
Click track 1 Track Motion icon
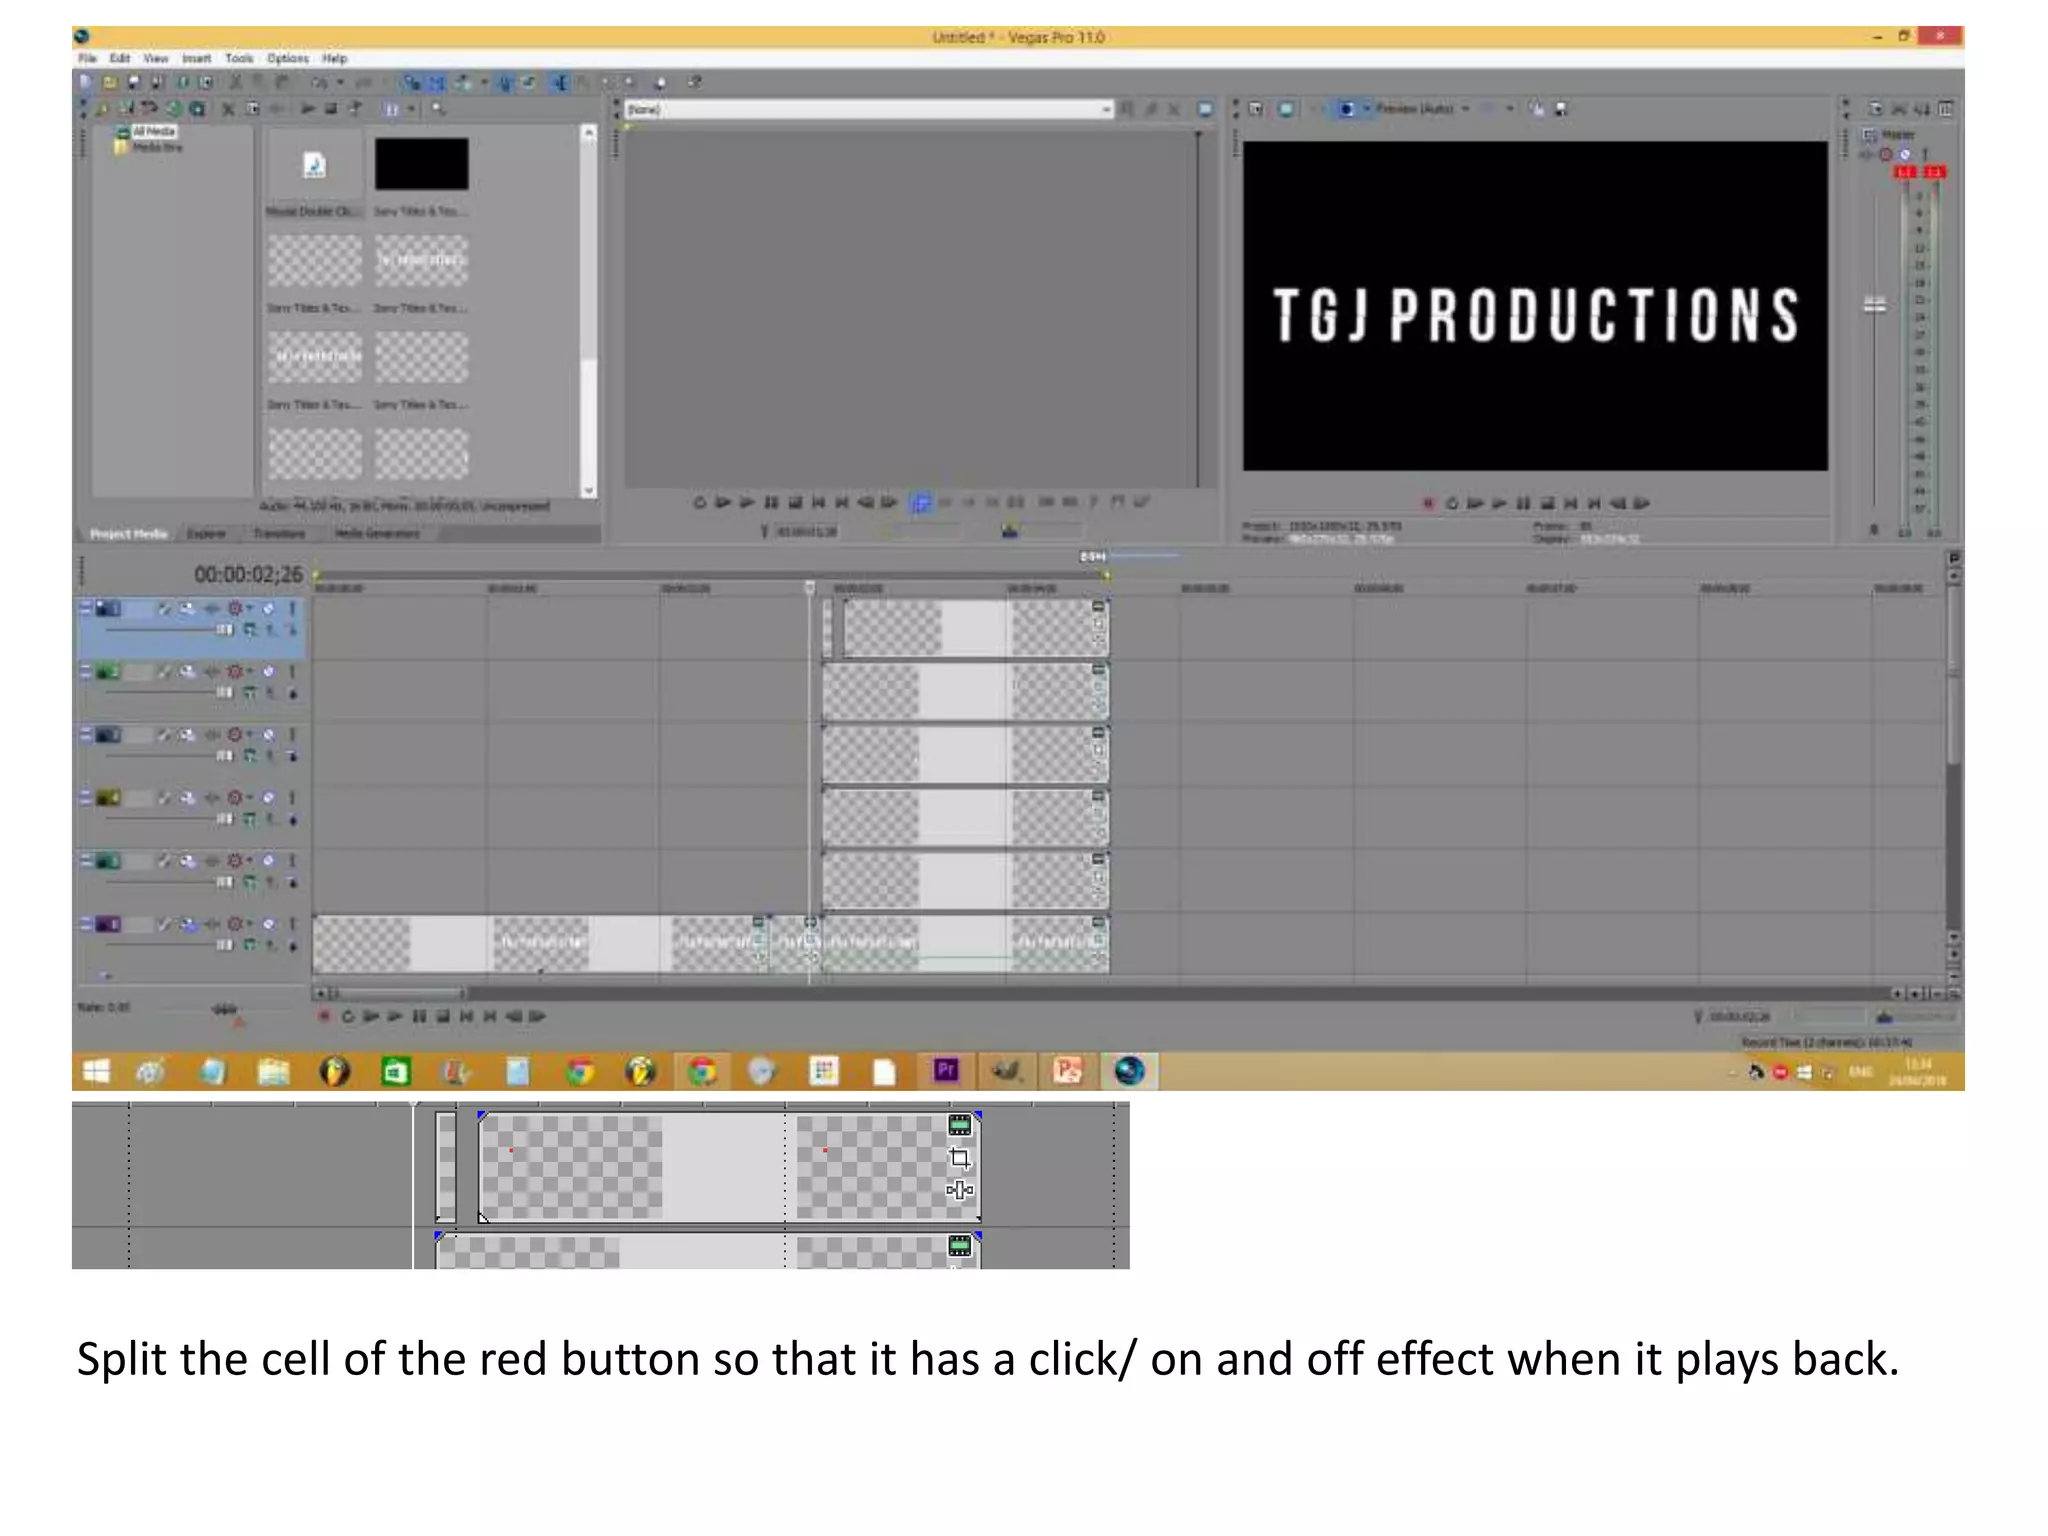[x=187, y=608]
